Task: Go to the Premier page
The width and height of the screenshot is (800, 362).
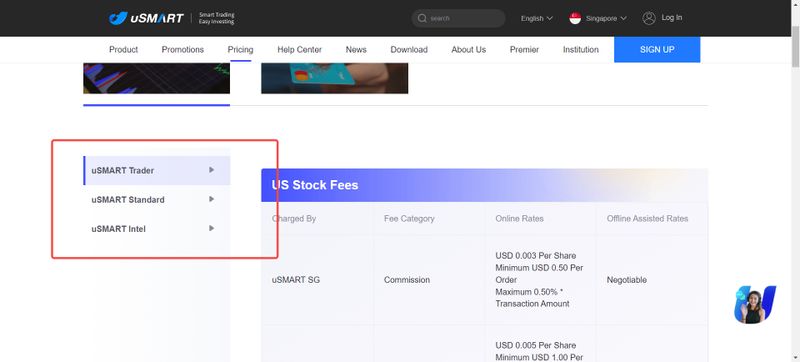Action: (524, 49)
